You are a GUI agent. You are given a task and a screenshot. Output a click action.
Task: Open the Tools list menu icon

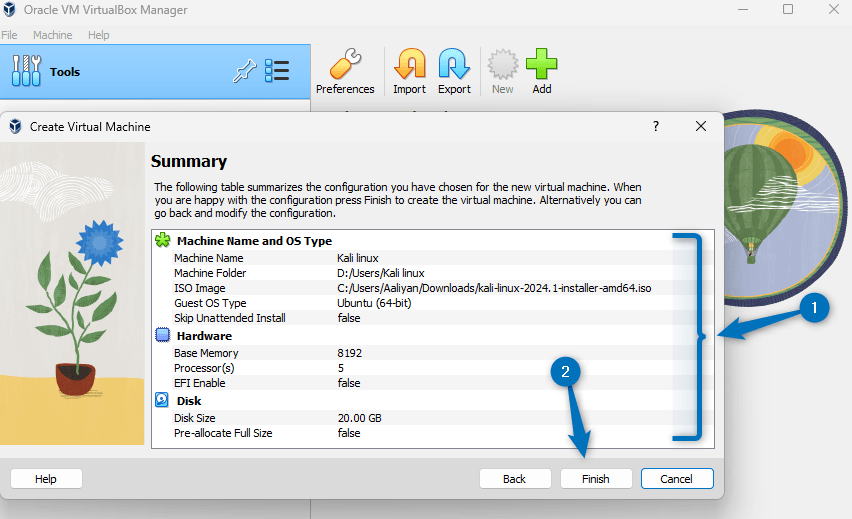click(x=277, y=71)
